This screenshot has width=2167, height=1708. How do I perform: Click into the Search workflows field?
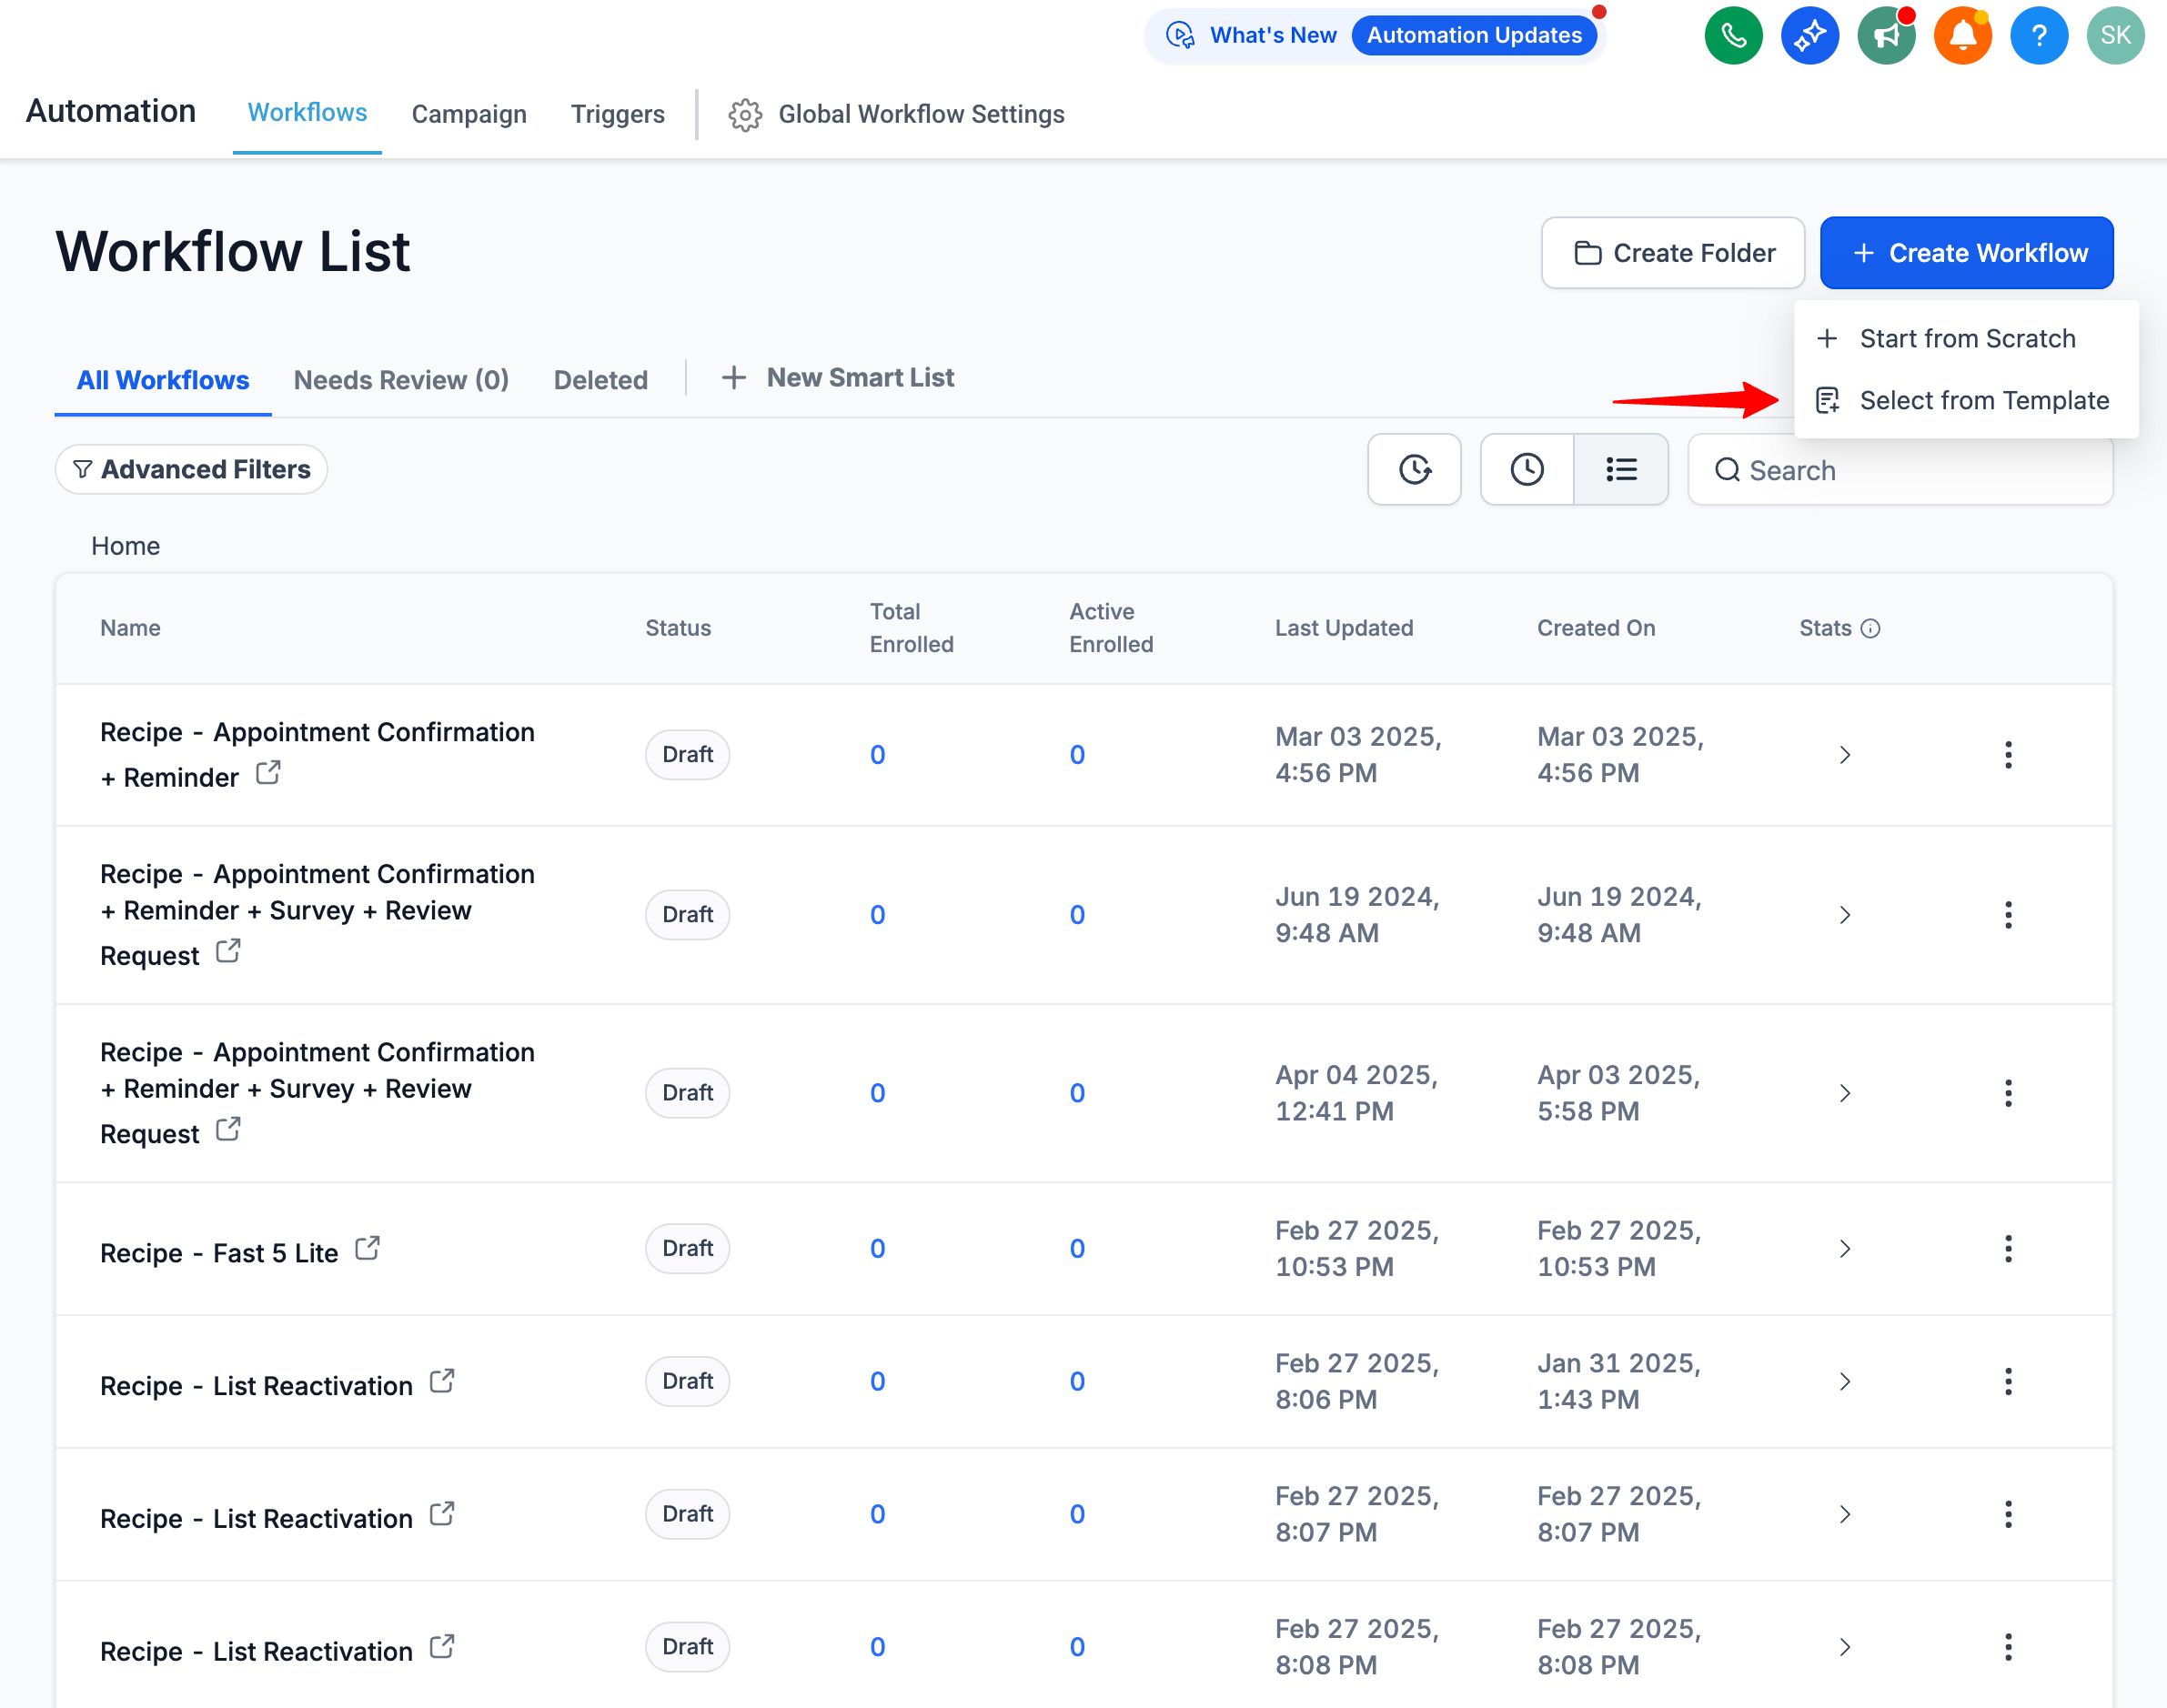tap(1900, 469)
